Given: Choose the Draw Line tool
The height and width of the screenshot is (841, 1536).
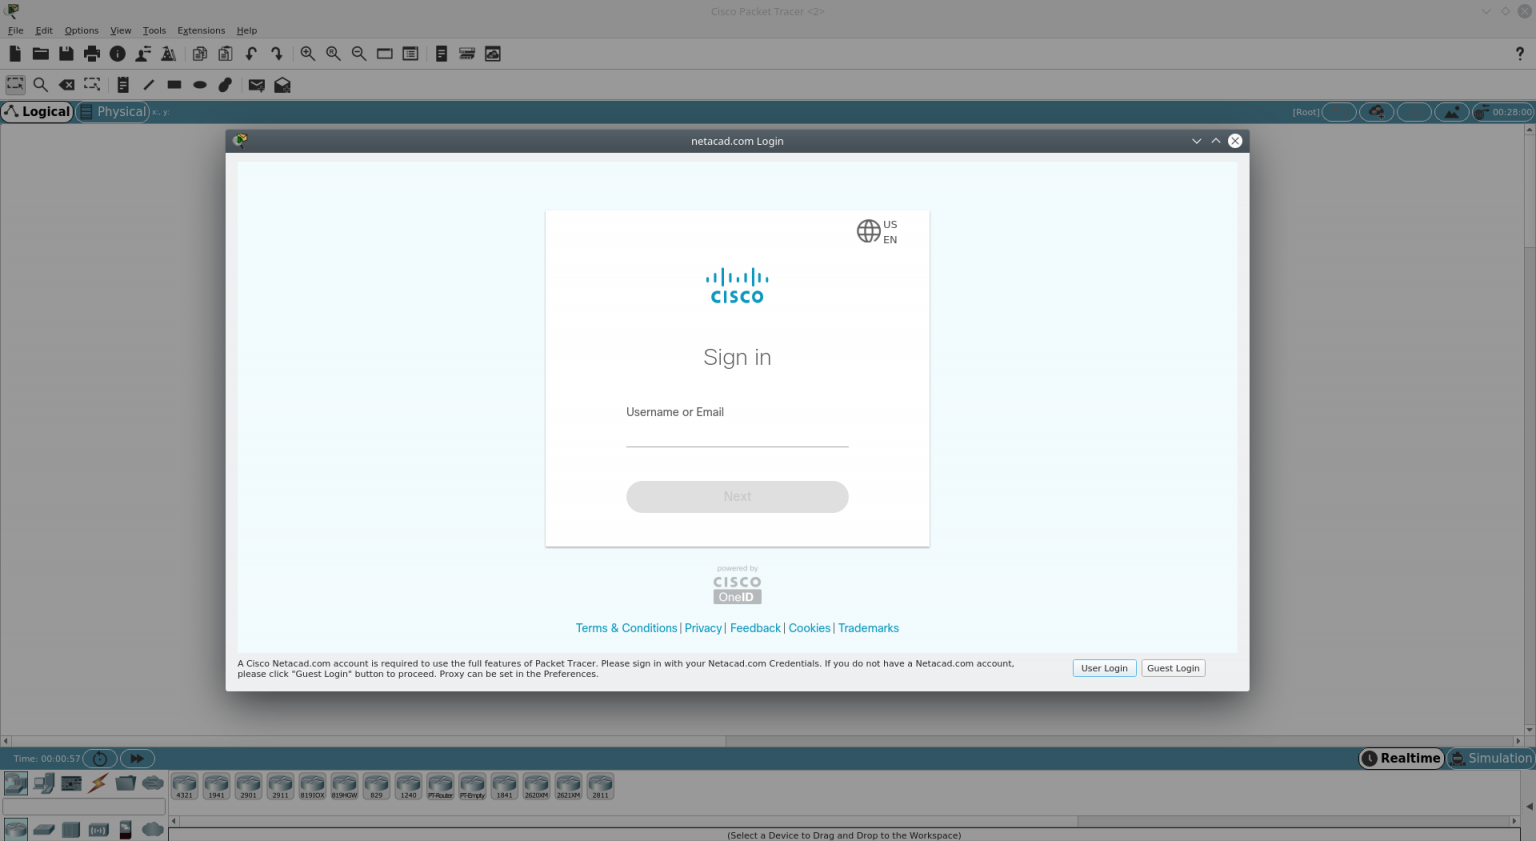Looking at the screenshot, I should [x=149, y=85].
